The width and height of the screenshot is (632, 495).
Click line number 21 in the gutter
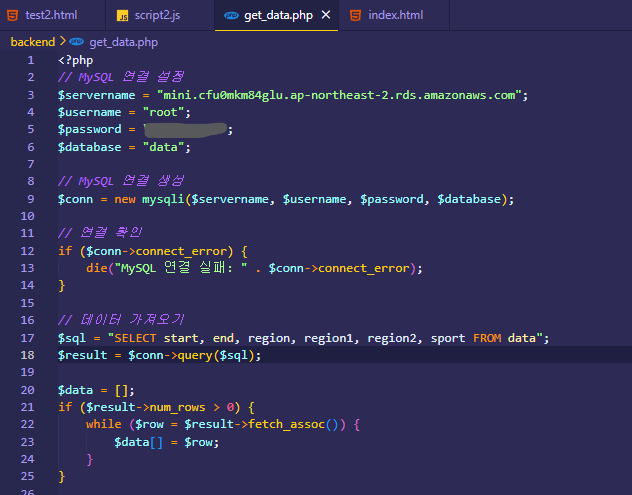click(27, 407)
